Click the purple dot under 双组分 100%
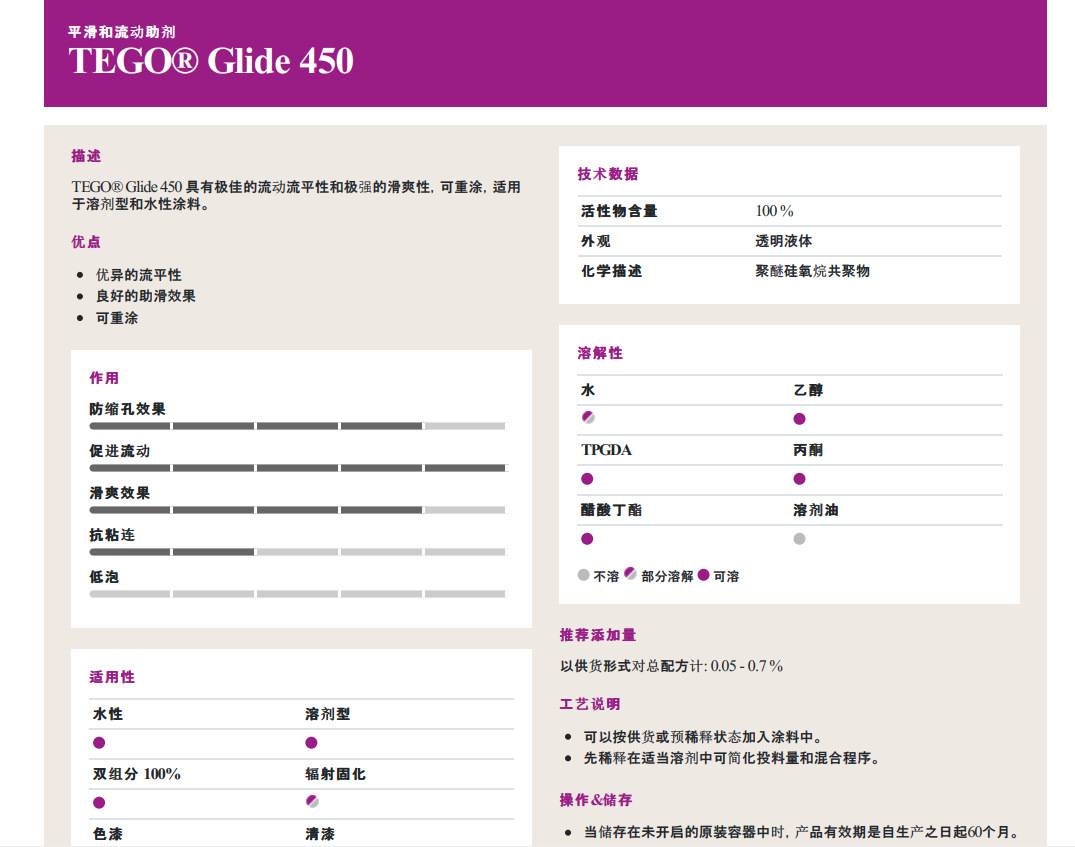The height and width of the screenshot is (847, 1075). 99,803
